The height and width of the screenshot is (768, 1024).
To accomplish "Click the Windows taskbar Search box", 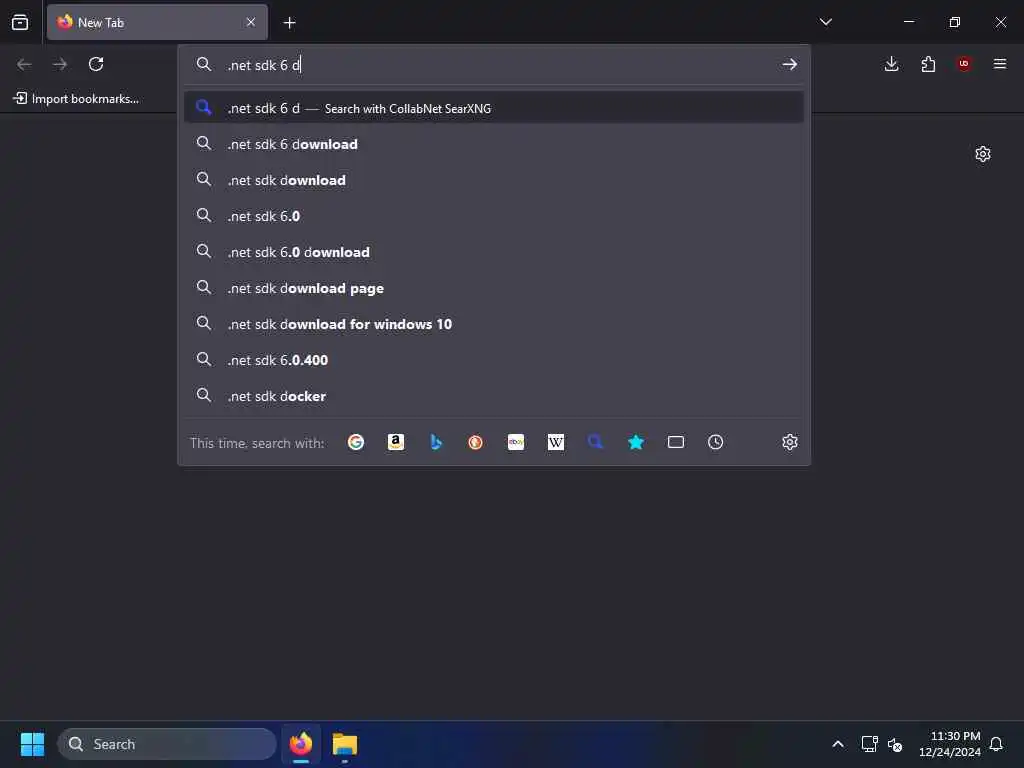I will 167,744.
